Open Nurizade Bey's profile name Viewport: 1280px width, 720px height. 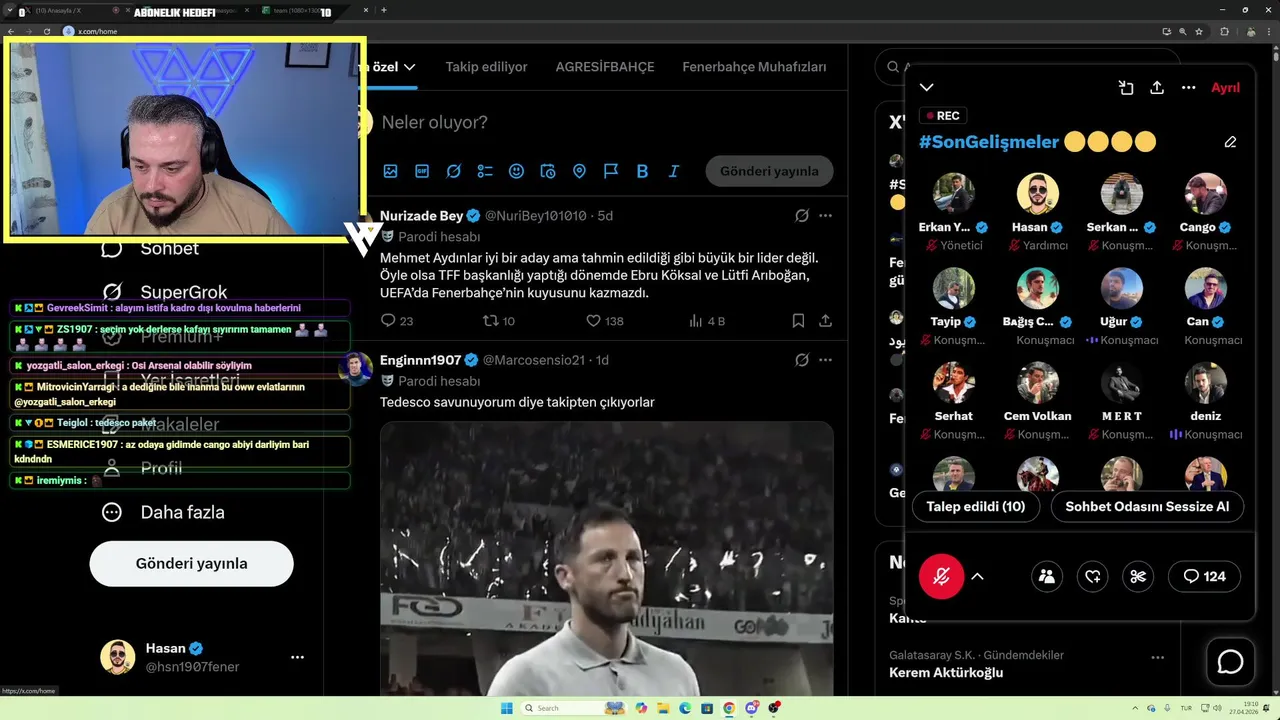[x=421, y=216]
